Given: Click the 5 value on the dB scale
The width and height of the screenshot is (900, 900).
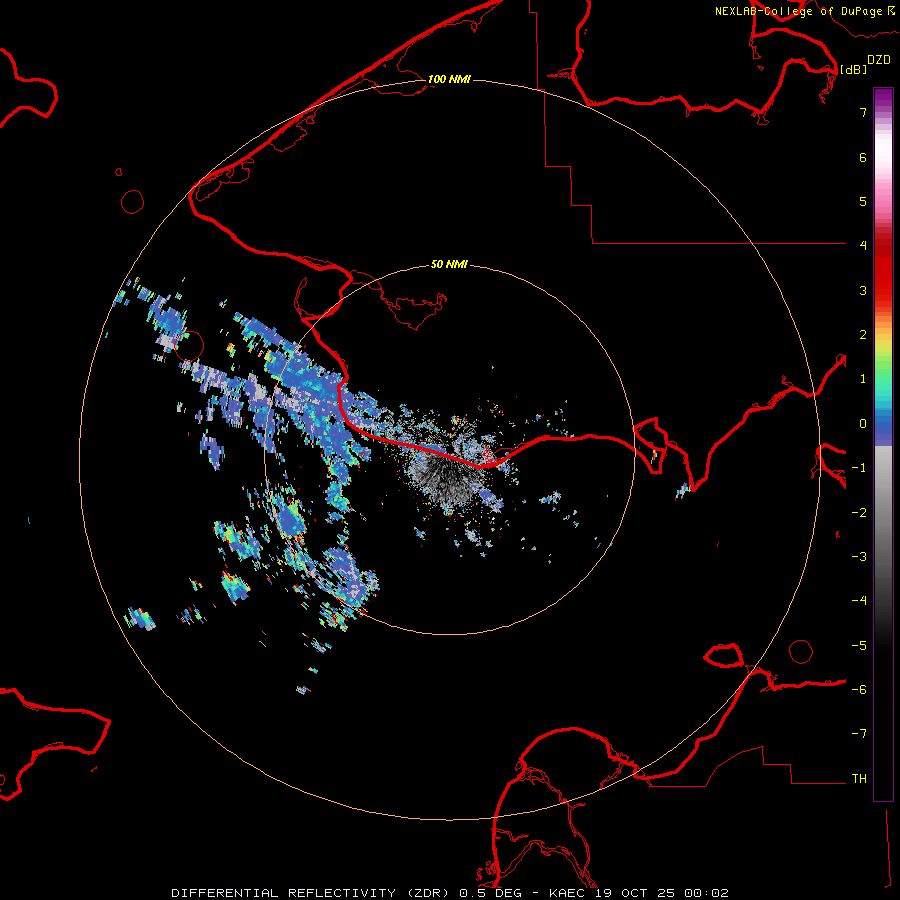Looking at the screenshot, I should point(863,201).
